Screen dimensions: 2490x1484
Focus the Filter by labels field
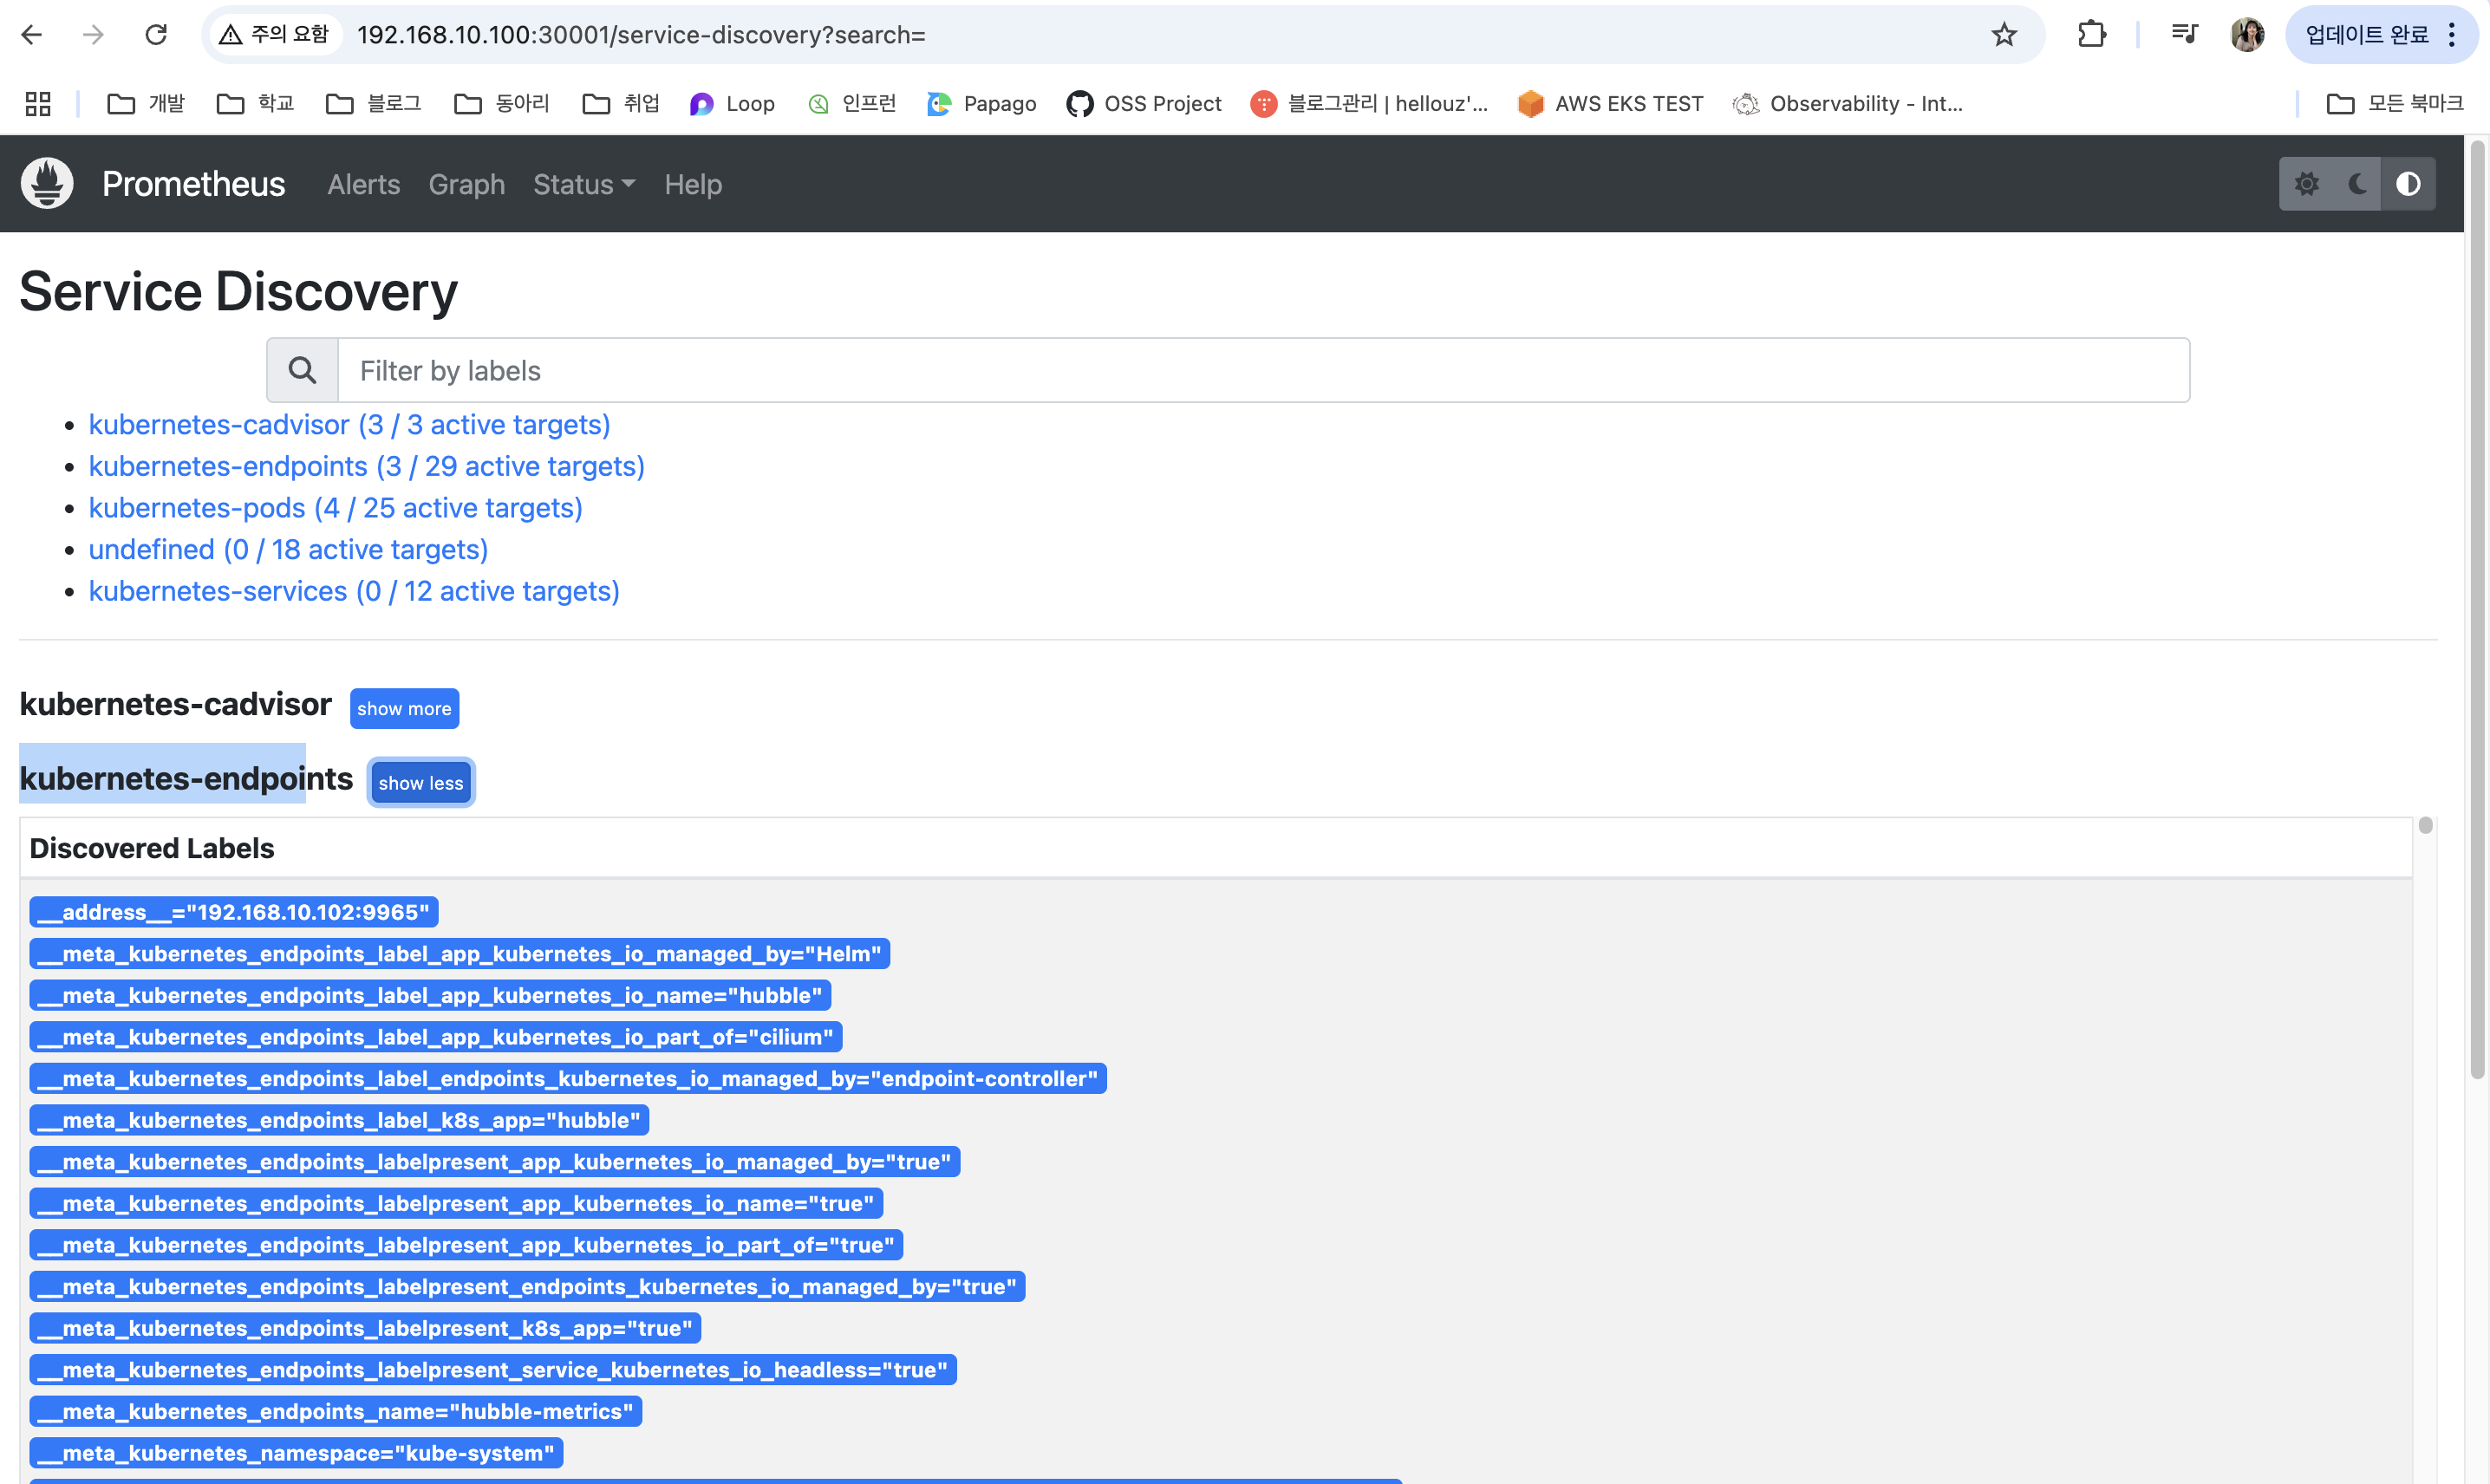pyautogui.click(x=1262, y=371)
